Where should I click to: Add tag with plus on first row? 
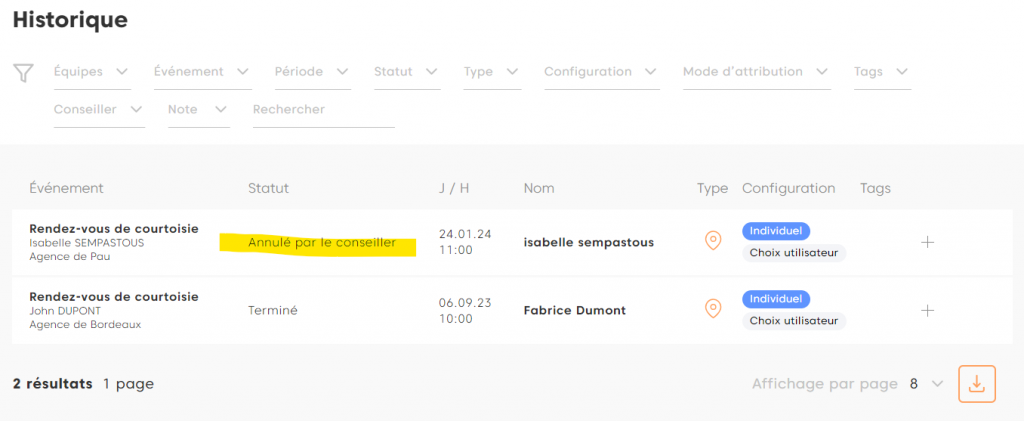point(927,242)
